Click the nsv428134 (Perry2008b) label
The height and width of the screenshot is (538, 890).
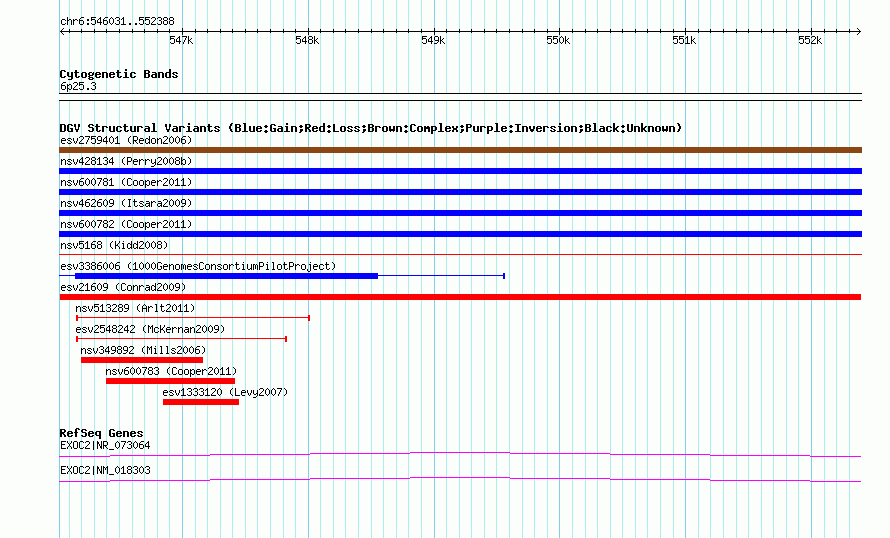point(126,161)
